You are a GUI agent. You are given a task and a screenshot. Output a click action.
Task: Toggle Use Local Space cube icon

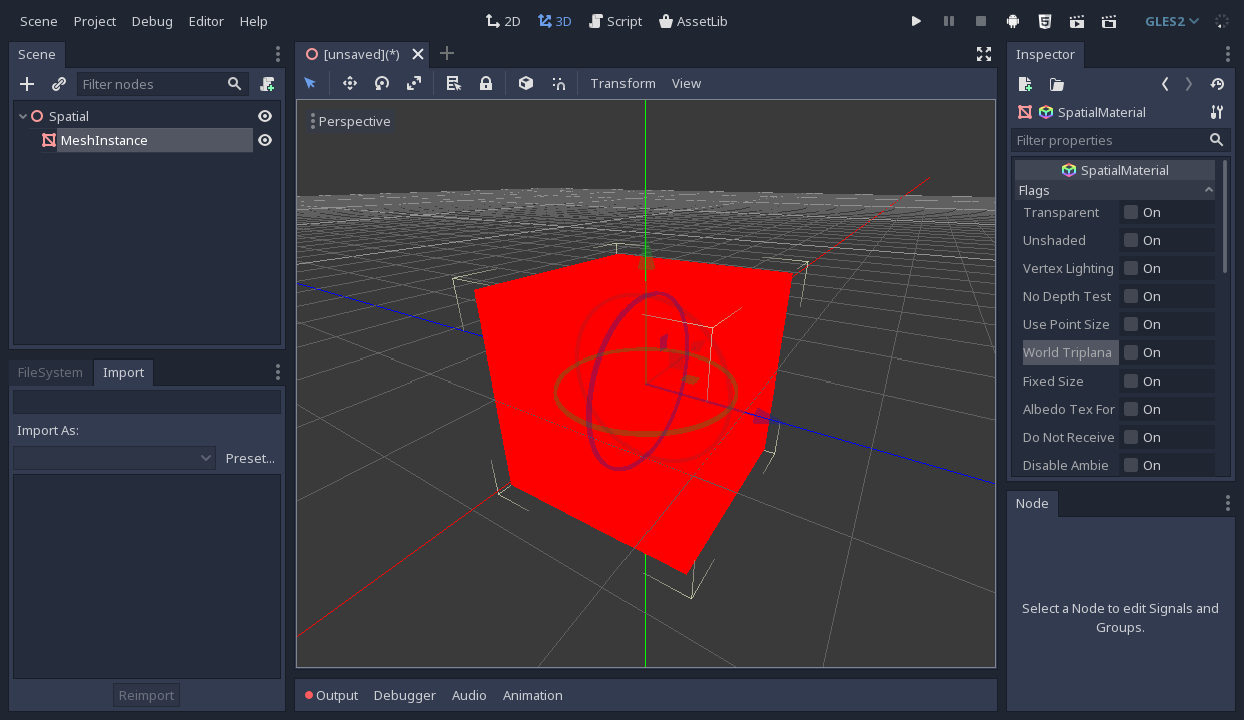point(526,83)
